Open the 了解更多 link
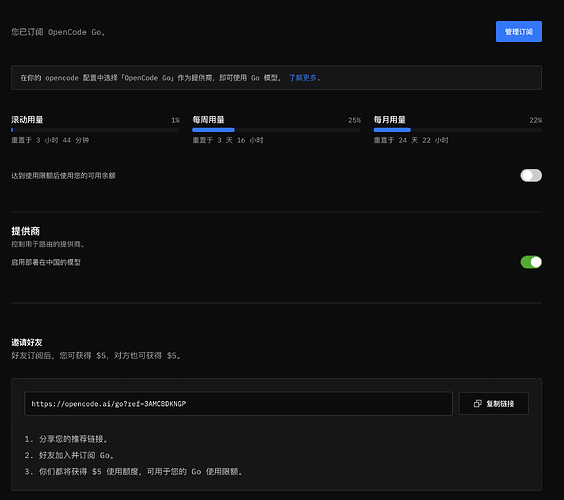 click(x=303, y=78)
